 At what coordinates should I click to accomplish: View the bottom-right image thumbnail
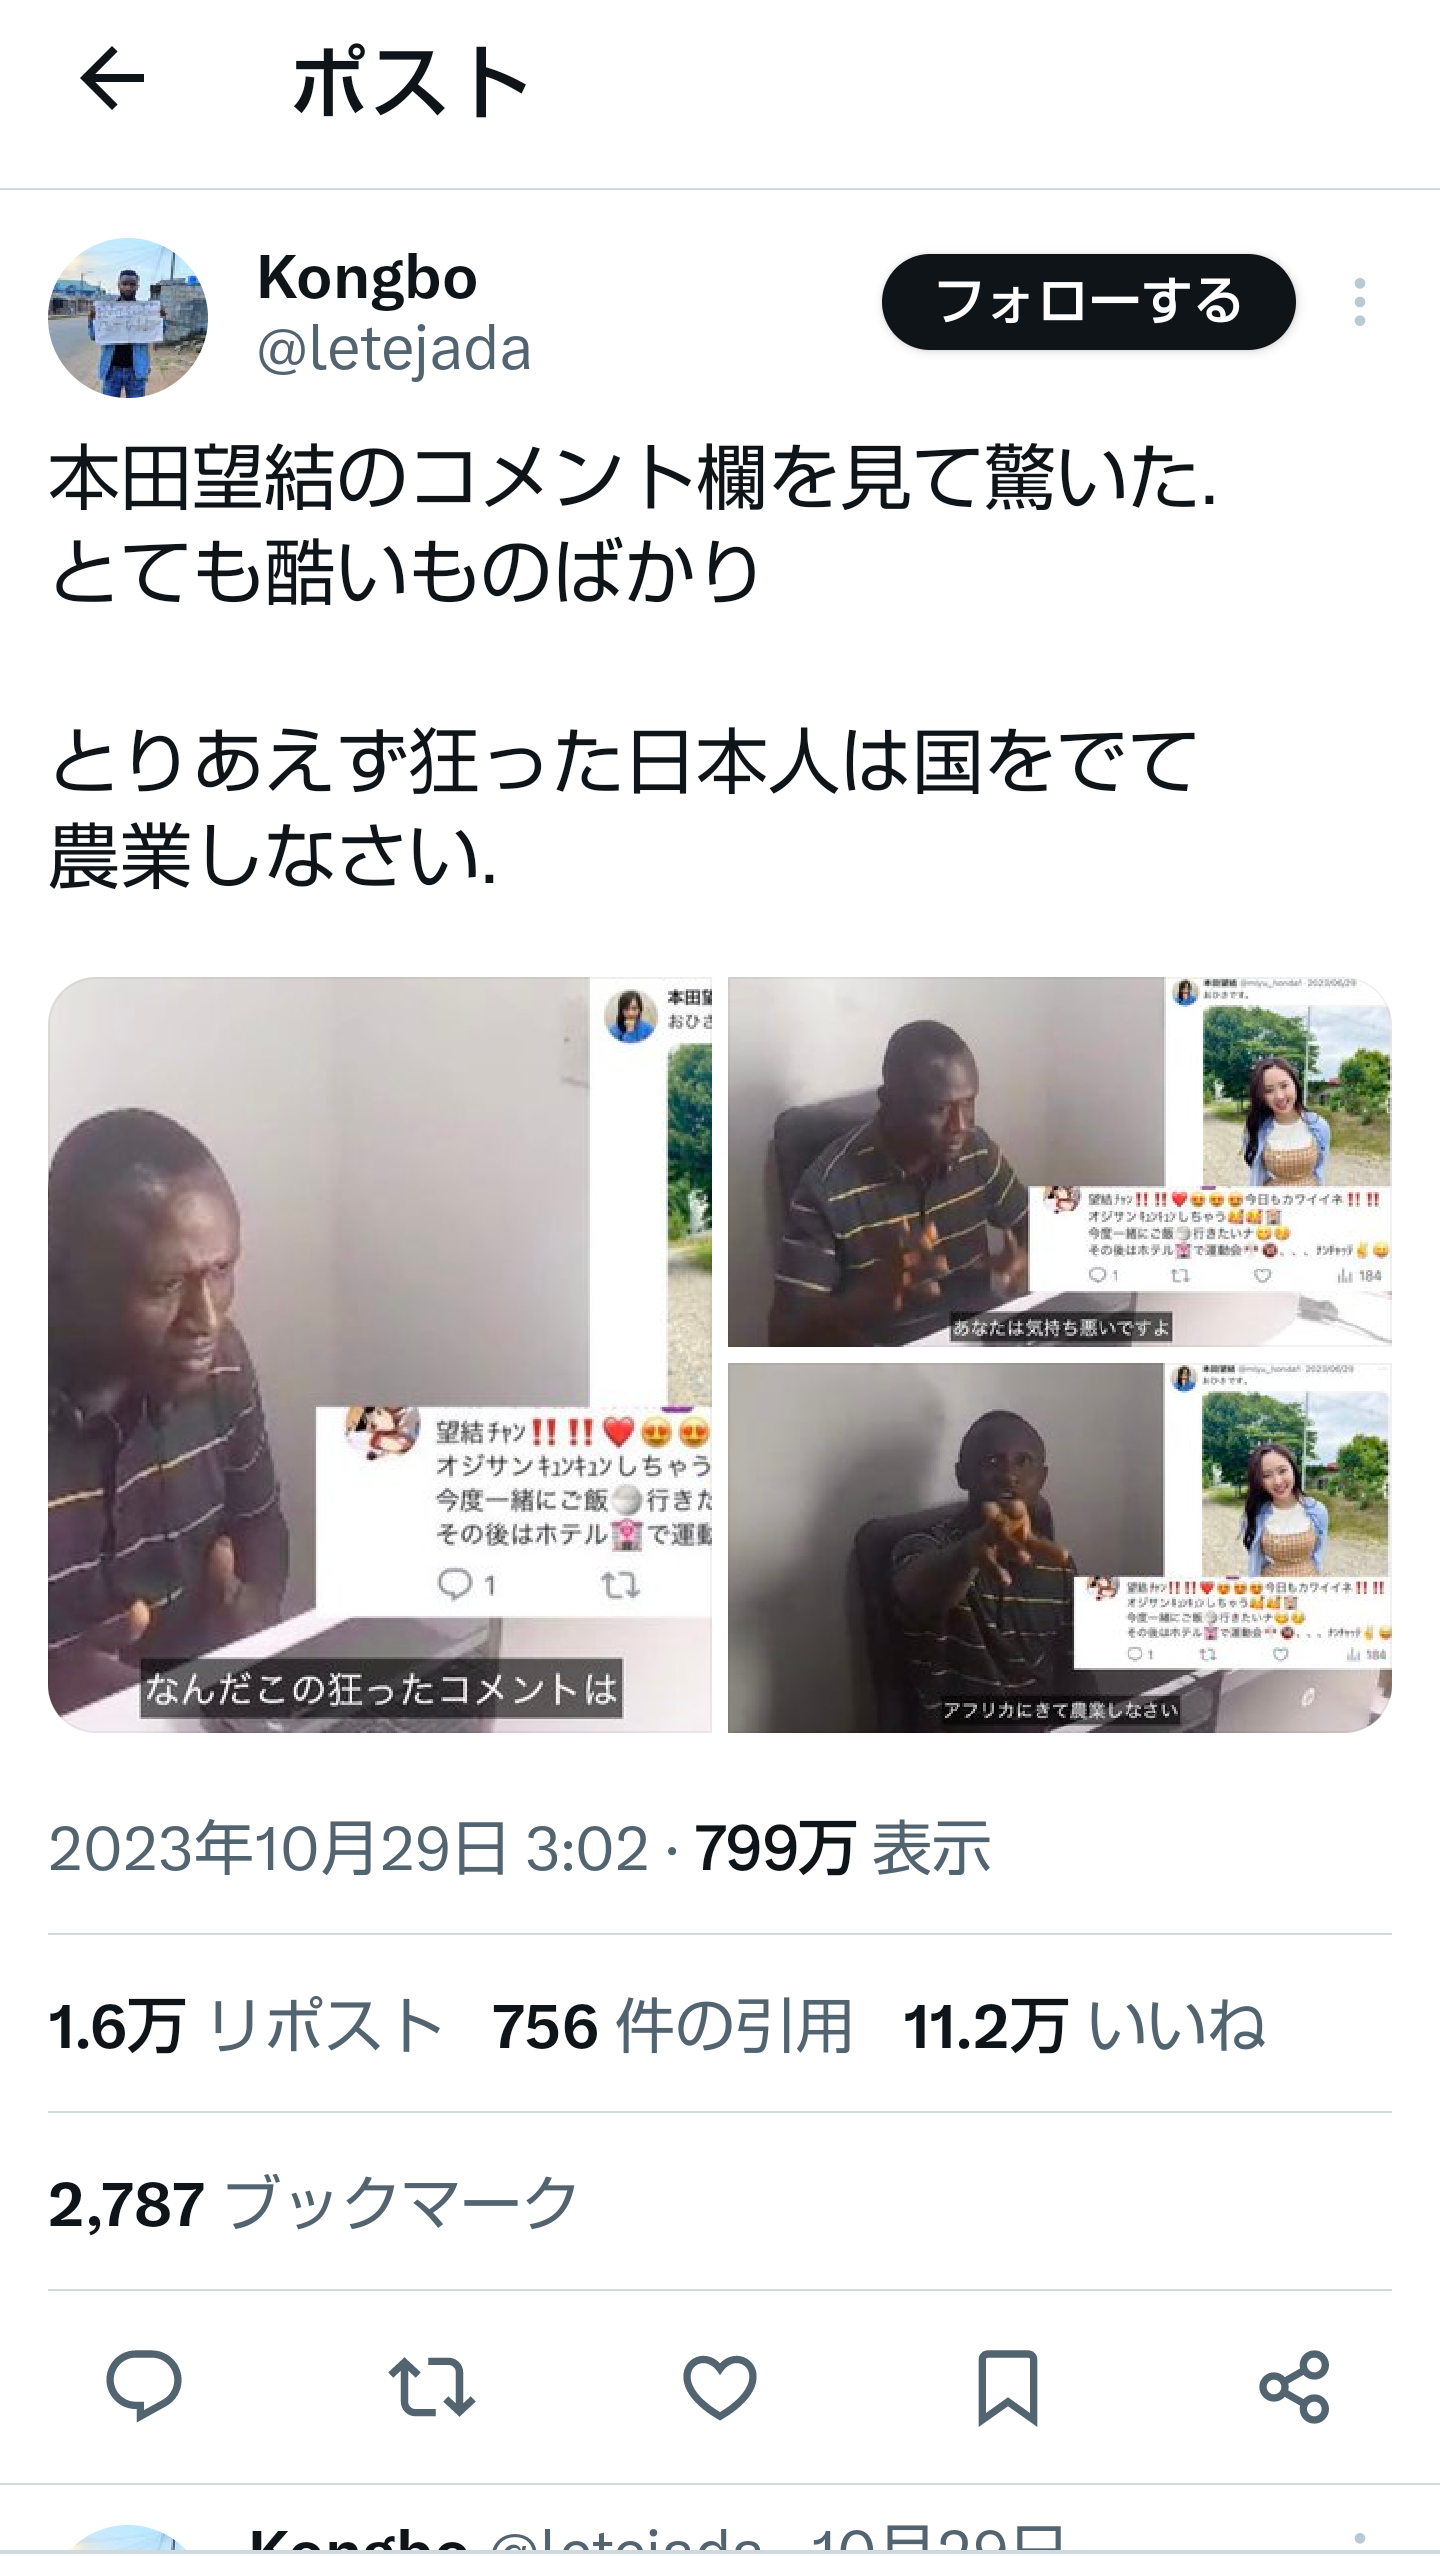pos(1060,1548)
